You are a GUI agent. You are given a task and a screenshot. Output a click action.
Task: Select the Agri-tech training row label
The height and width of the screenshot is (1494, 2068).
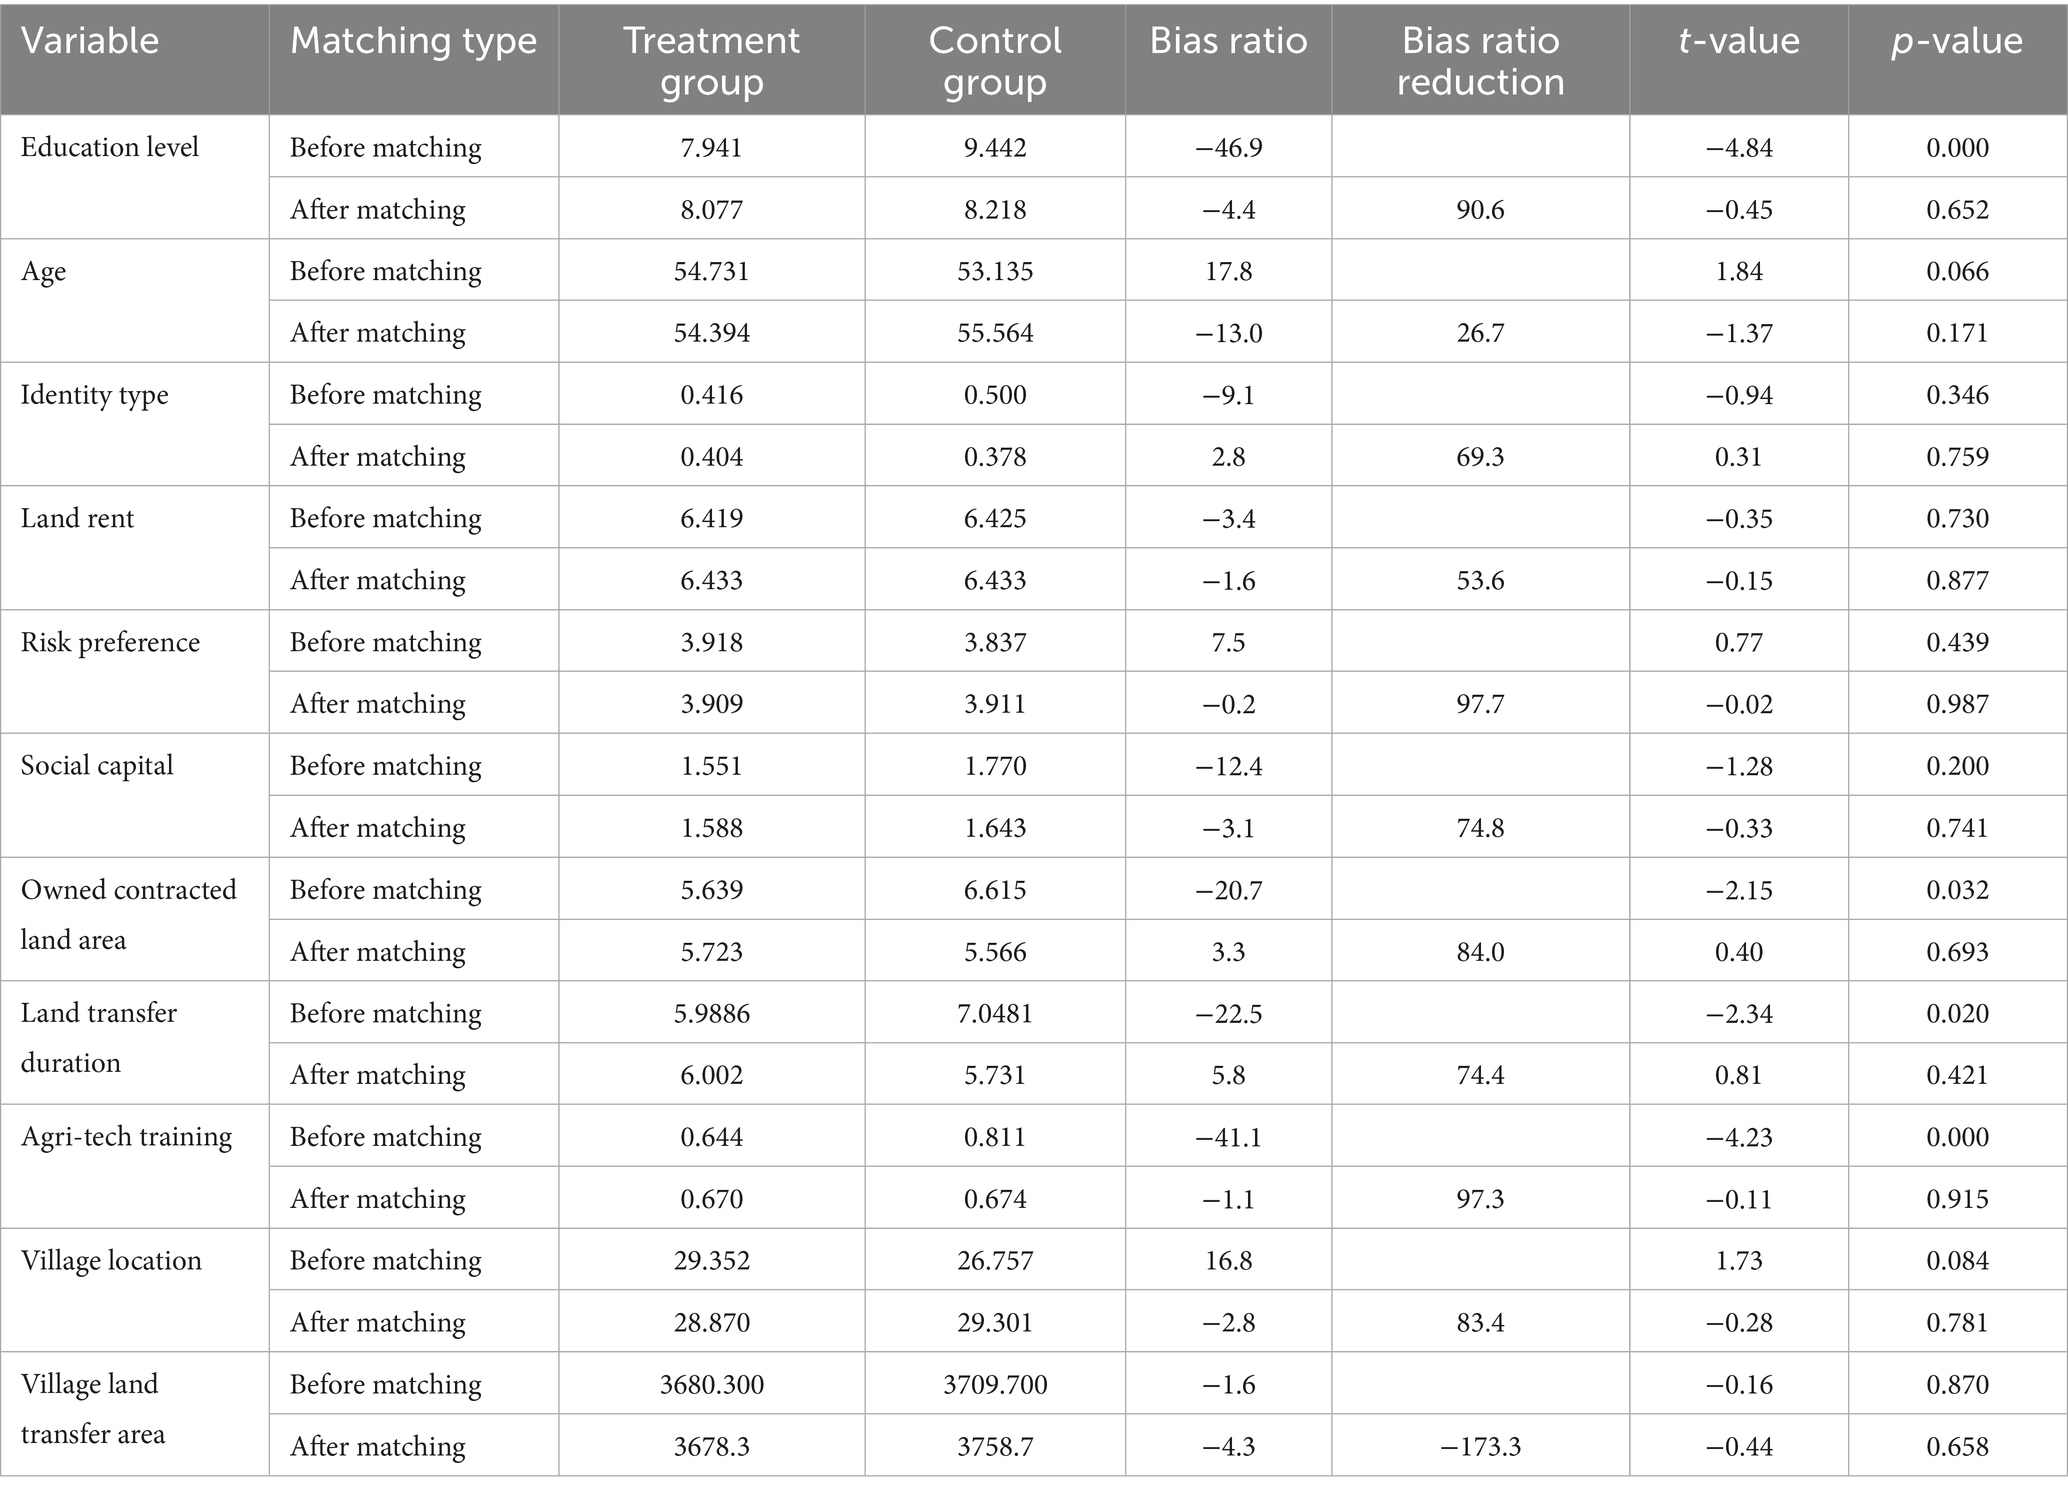(126, 1137)
